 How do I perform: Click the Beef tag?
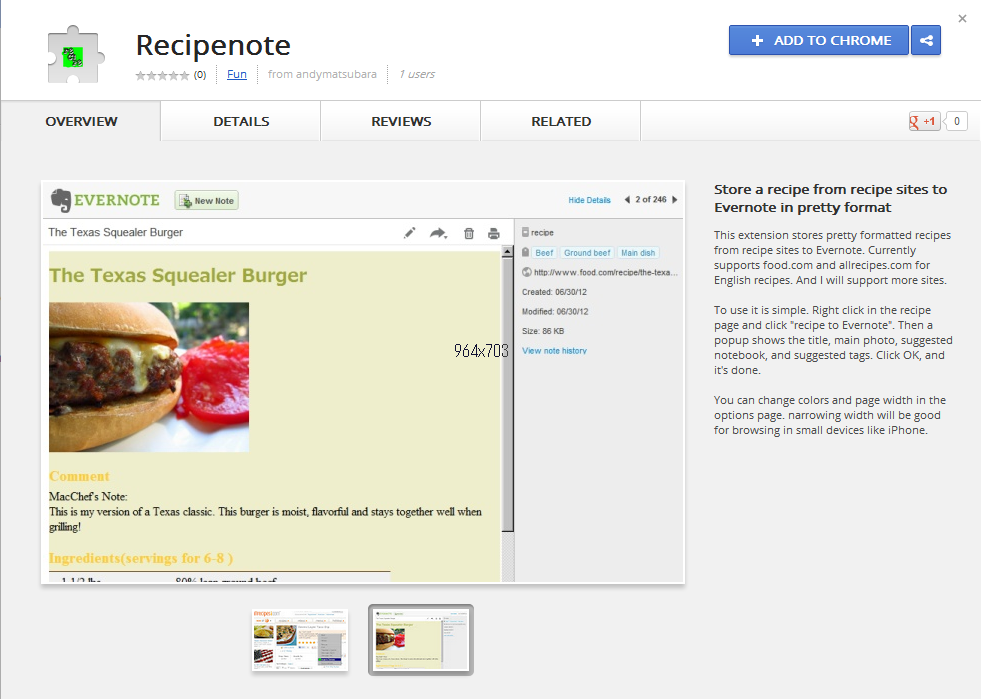point(544,253)
